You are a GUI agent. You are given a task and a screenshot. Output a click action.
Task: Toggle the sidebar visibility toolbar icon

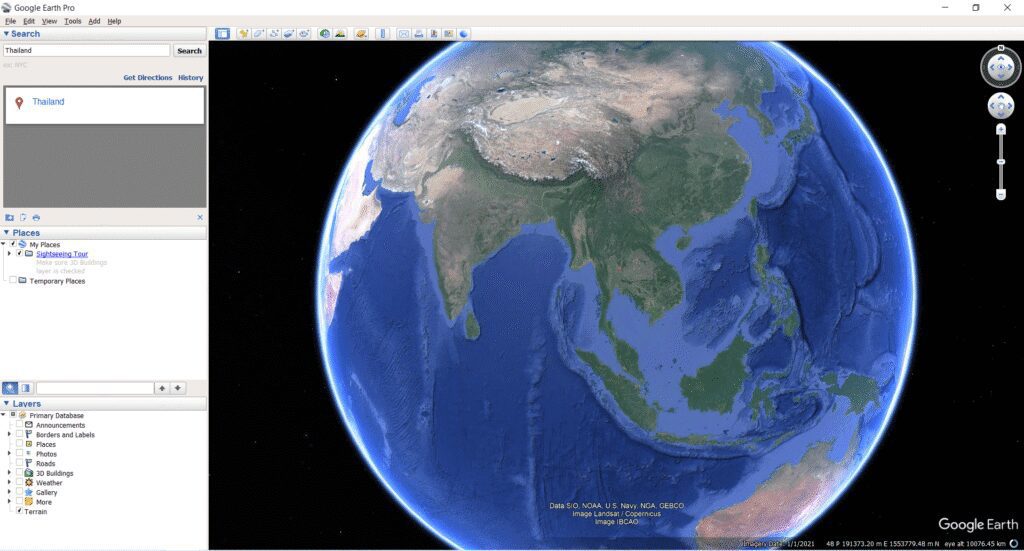tap(223, 33)
